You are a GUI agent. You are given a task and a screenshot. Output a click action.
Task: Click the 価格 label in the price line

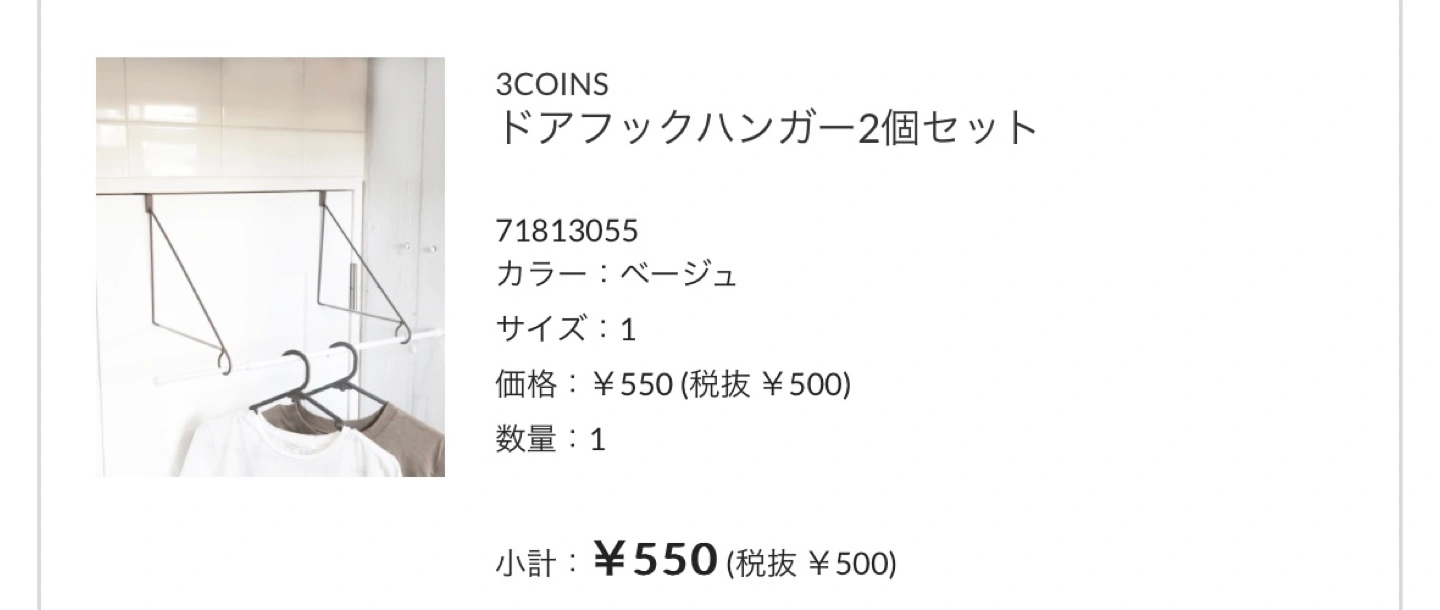pos(525,384)
